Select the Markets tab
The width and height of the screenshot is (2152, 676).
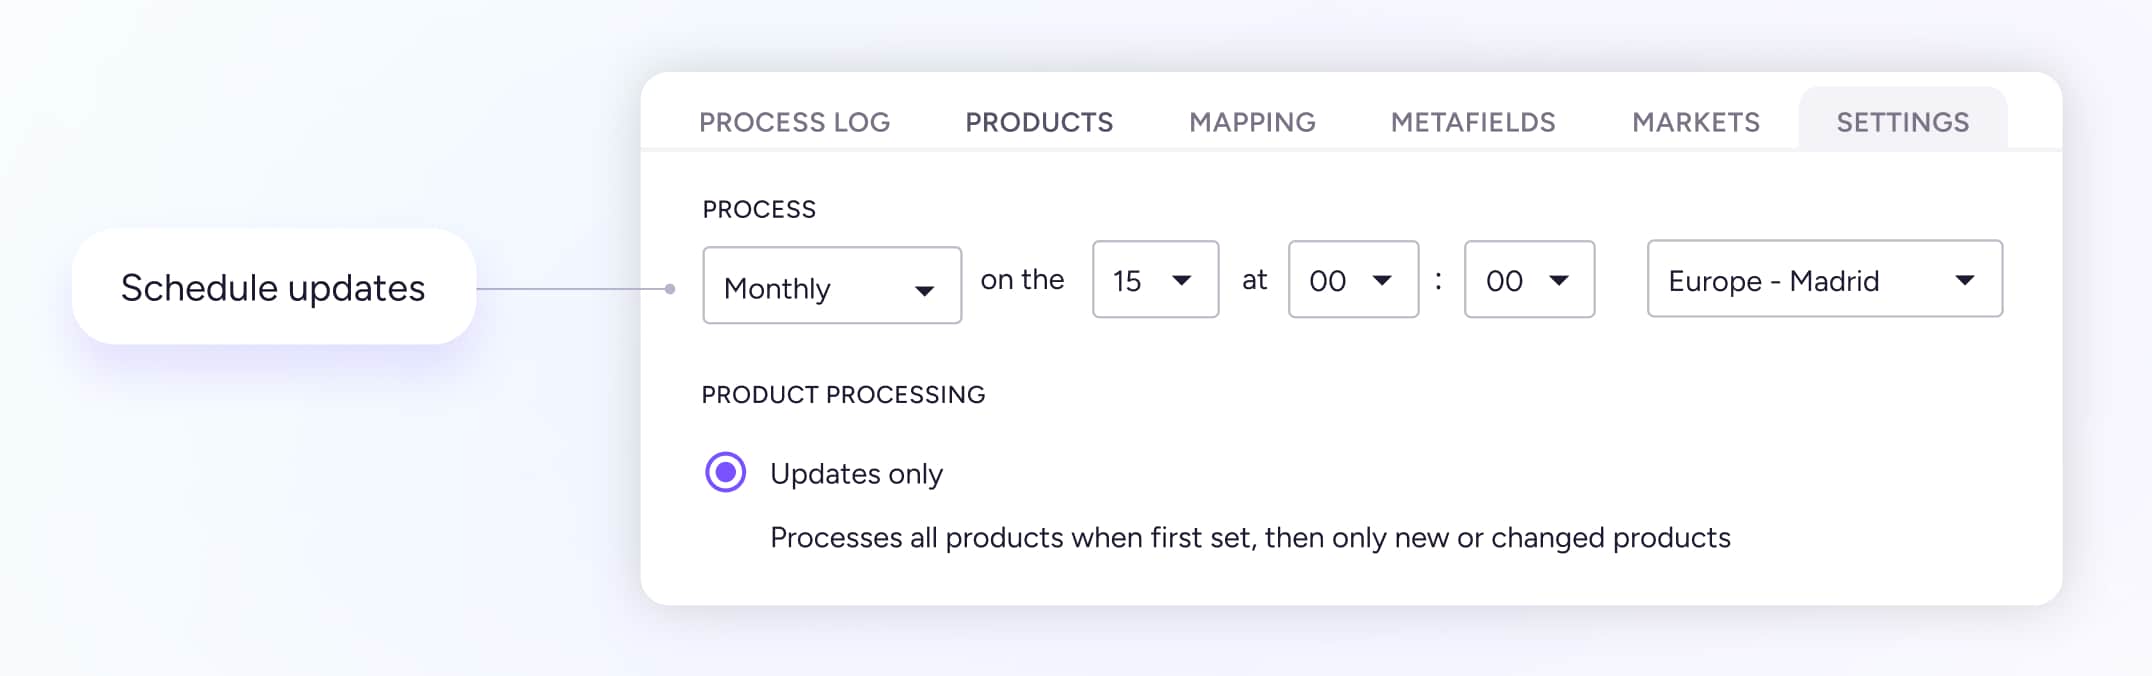[x=1696, y=122]
